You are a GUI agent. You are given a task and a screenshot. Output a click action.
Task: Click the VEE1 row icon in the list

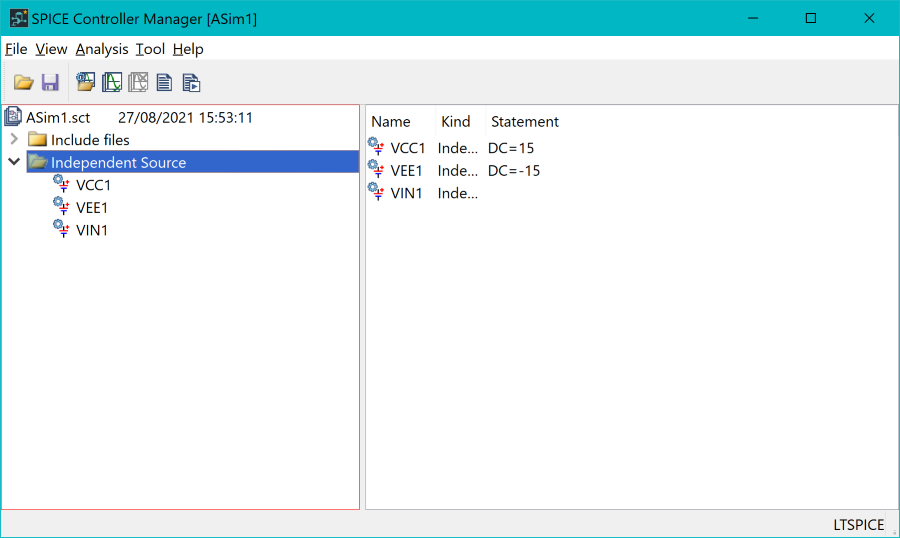(376, 169)
